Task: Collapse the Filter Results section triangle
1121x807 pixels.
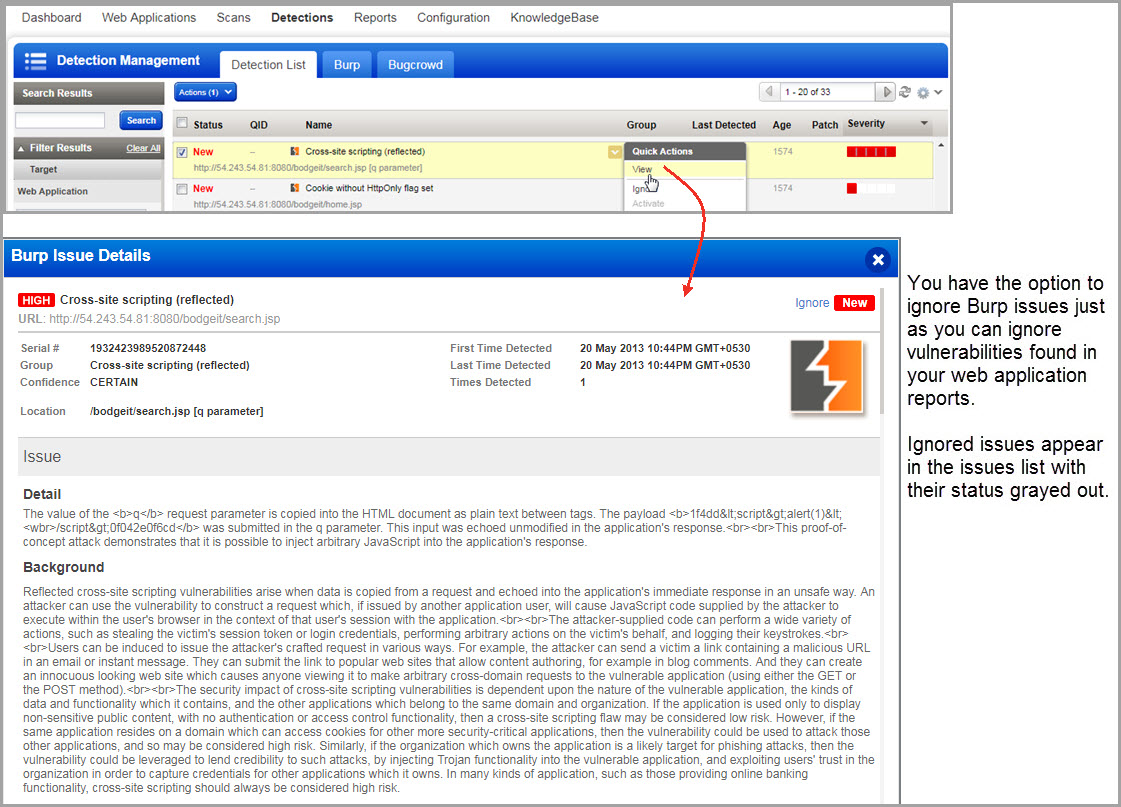Action: coord(21,149)
